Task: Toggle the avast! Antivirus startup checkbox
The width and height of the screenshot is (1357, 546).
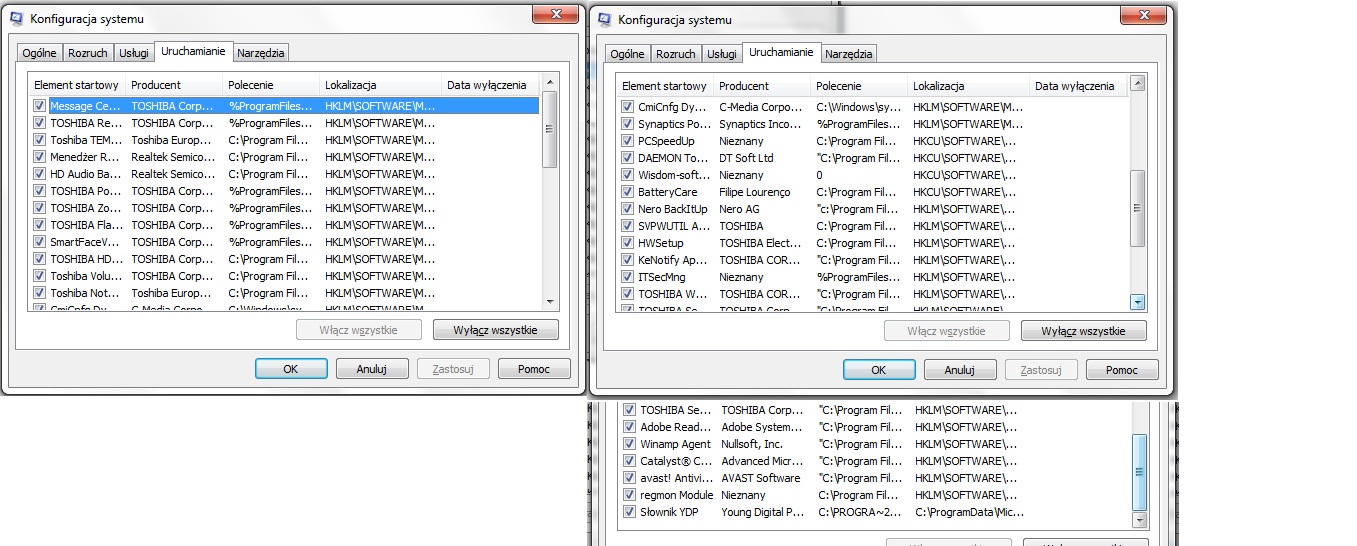Action: click(x=629, y=478)
